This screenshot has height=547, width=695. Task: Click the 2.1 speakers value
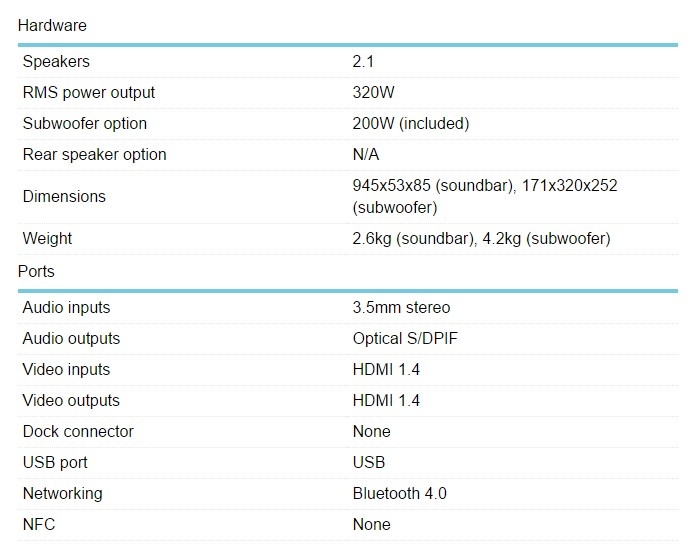364,62
